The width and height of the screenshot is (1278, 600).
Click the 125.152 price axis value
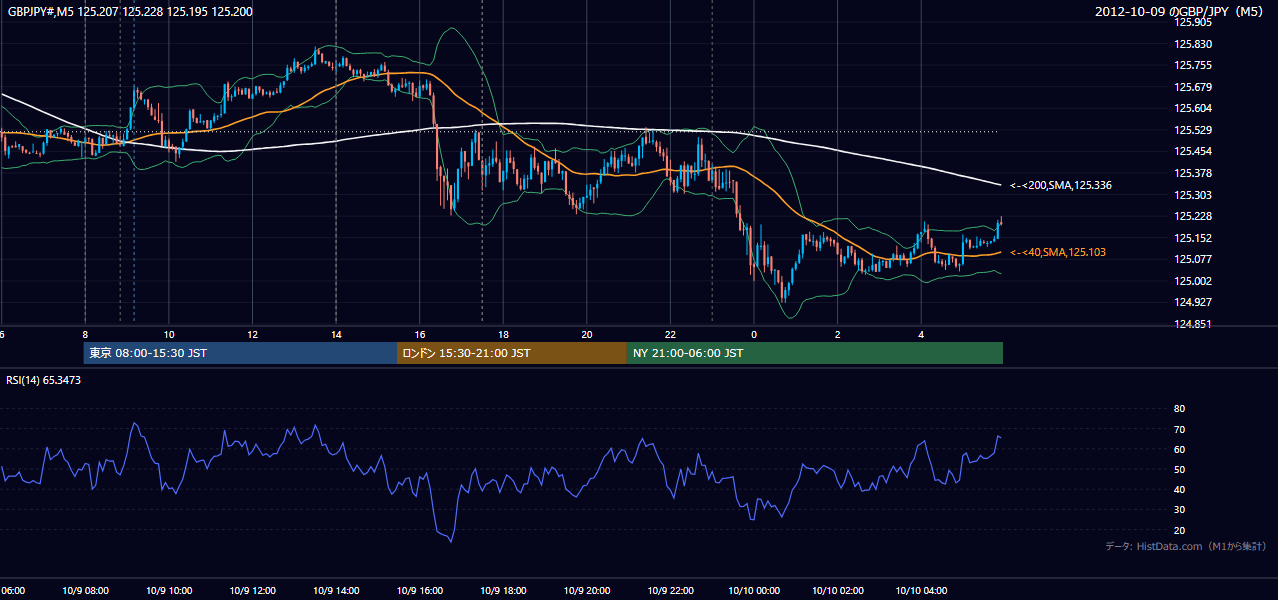(x=1192, y=238)
